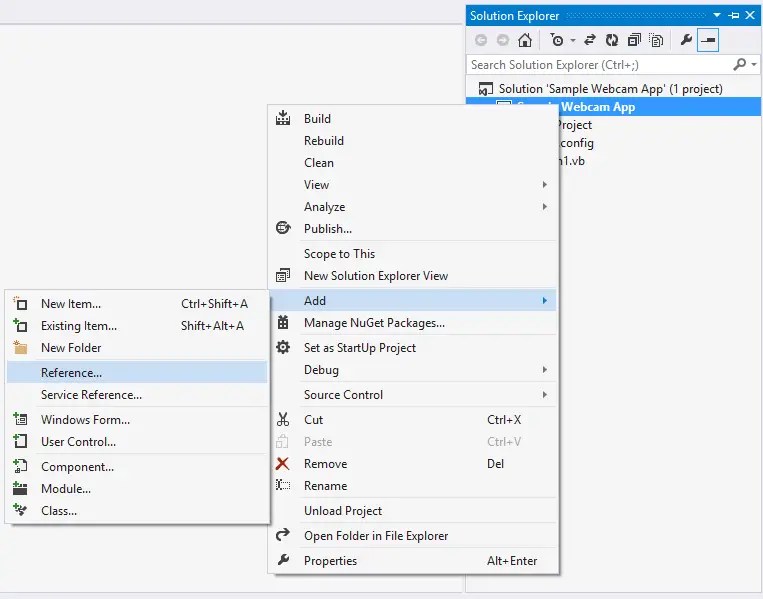Close the Solution Explorer panel

pyautogui.click(x=750, y=16)
